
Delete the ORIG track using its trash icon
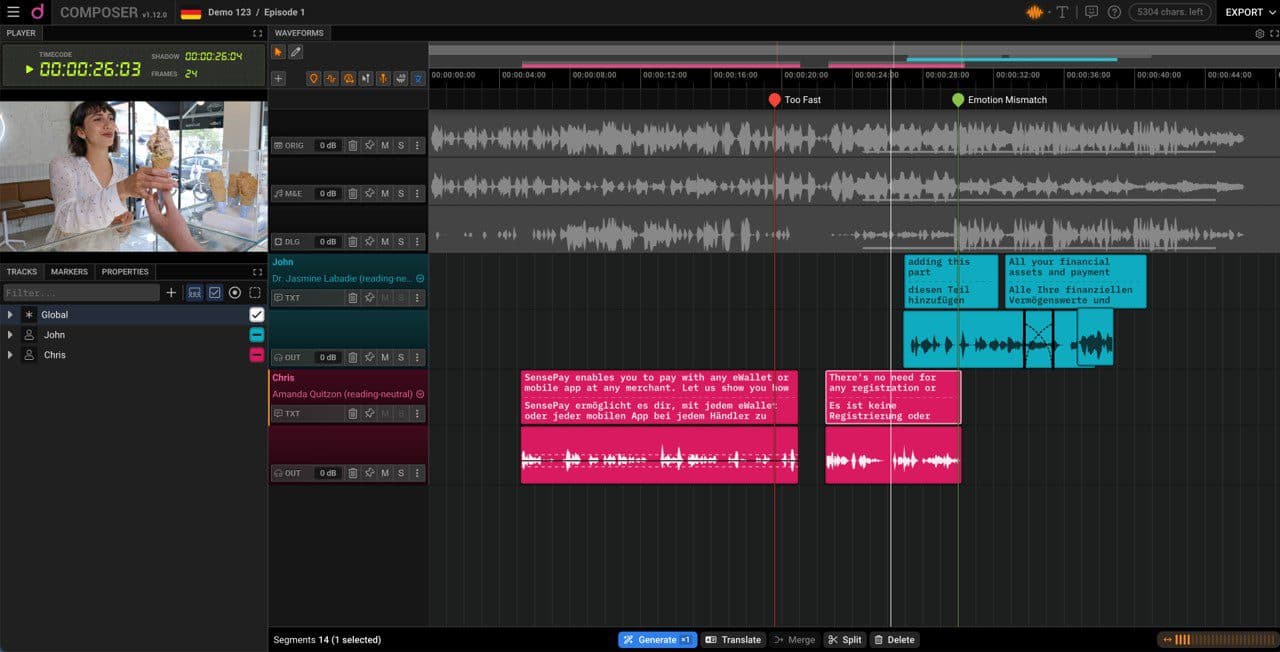pos(353,145)
